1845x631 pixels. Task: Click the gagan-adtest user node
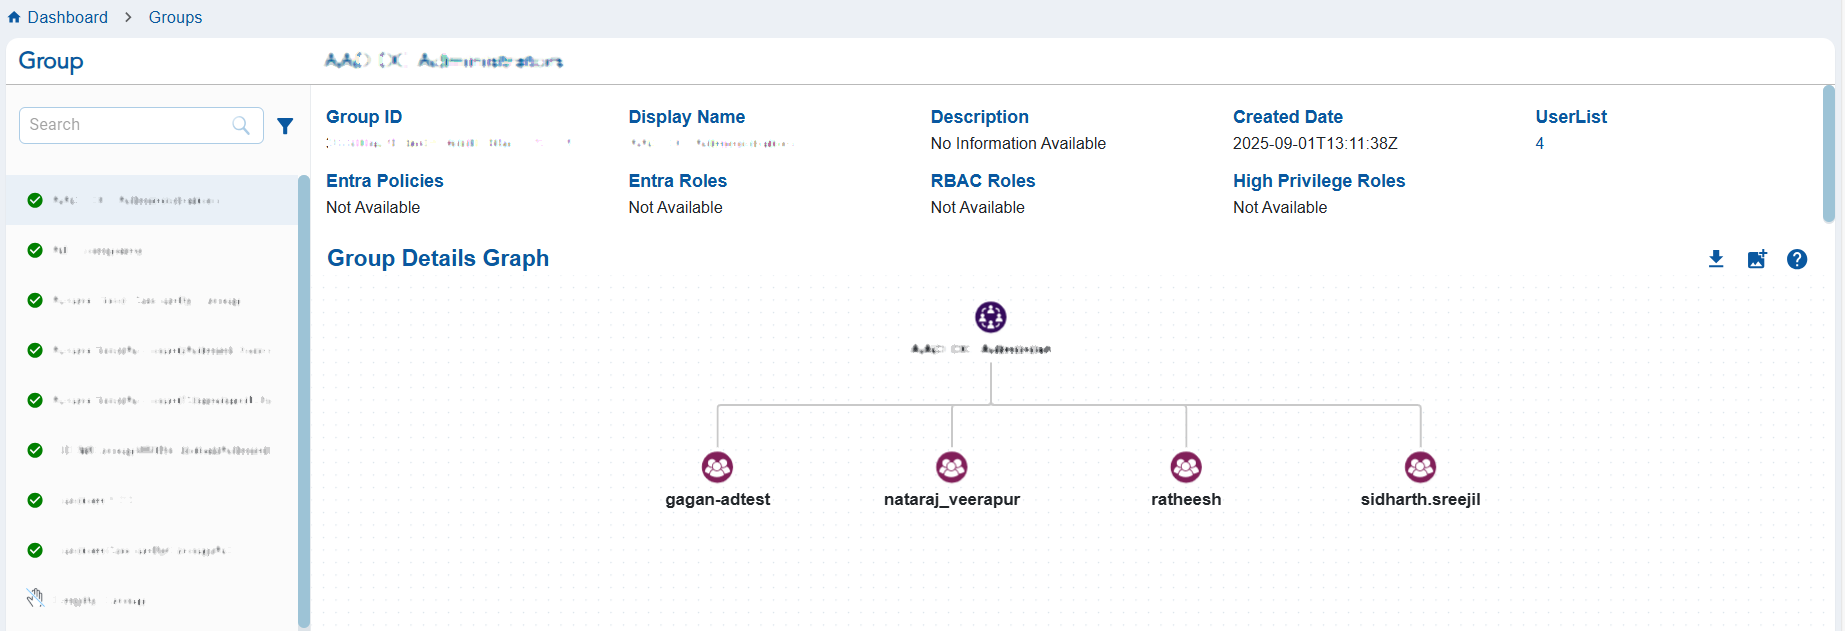[717, 467]
